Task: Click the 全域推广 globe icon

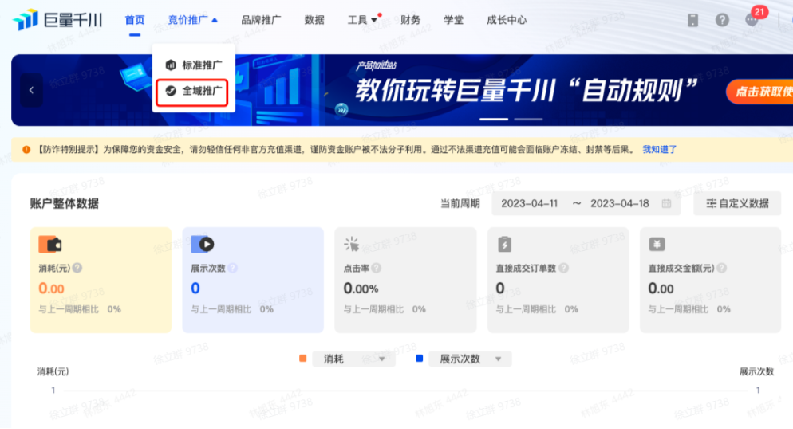Action: click(171, 91)
